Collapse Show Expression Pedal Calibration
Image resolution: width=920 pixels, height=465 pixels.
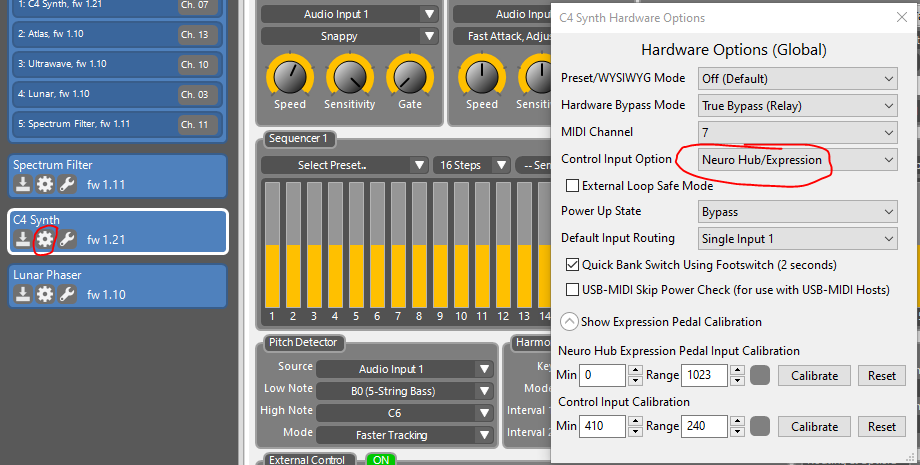[569, 322]
